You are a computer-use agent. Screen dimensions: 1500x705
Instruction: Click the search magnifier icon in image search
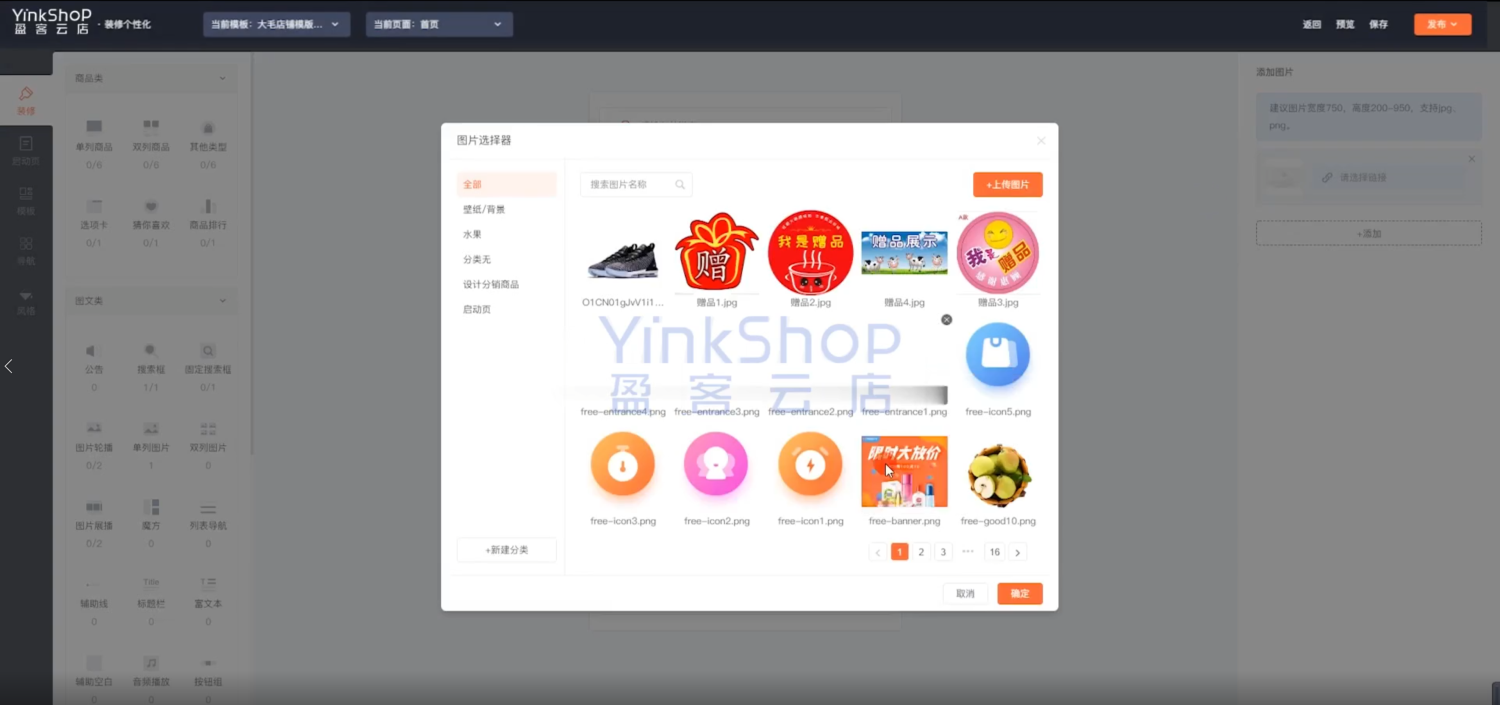click(x=680, y=185)
